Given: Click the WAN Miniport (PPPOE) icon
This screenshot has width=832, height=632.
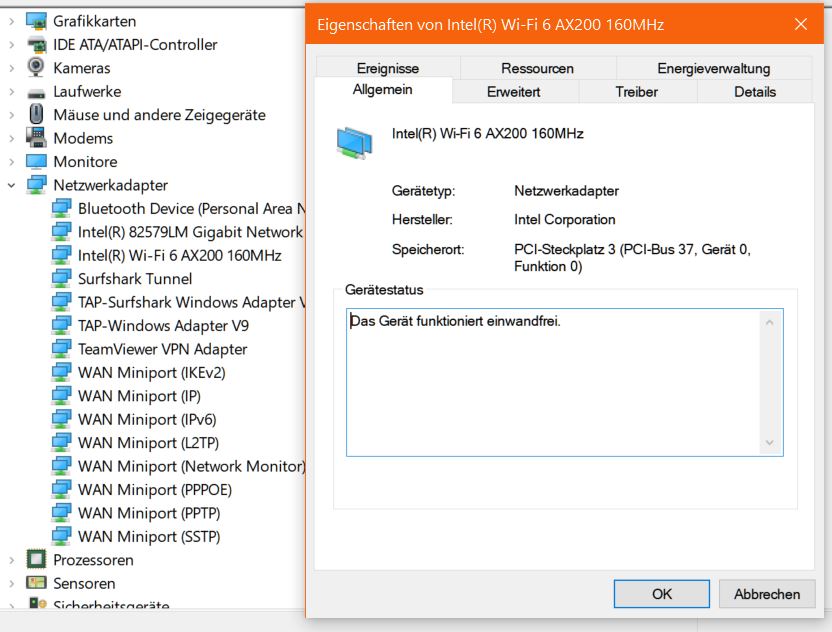Looking at the screenshot, I should pos(62,489).
